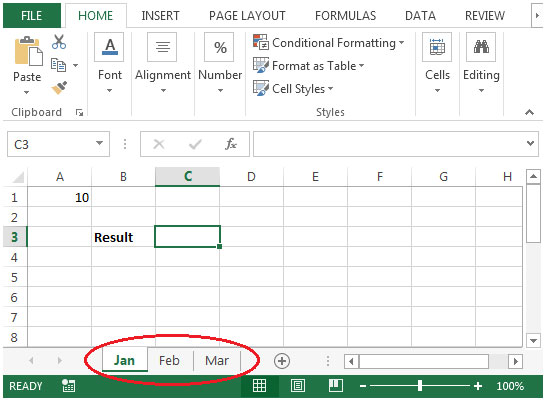Open the FORMULAS ribbon tab
The image size is (546, 400).
pyautogui.click(x=345, y=16)
